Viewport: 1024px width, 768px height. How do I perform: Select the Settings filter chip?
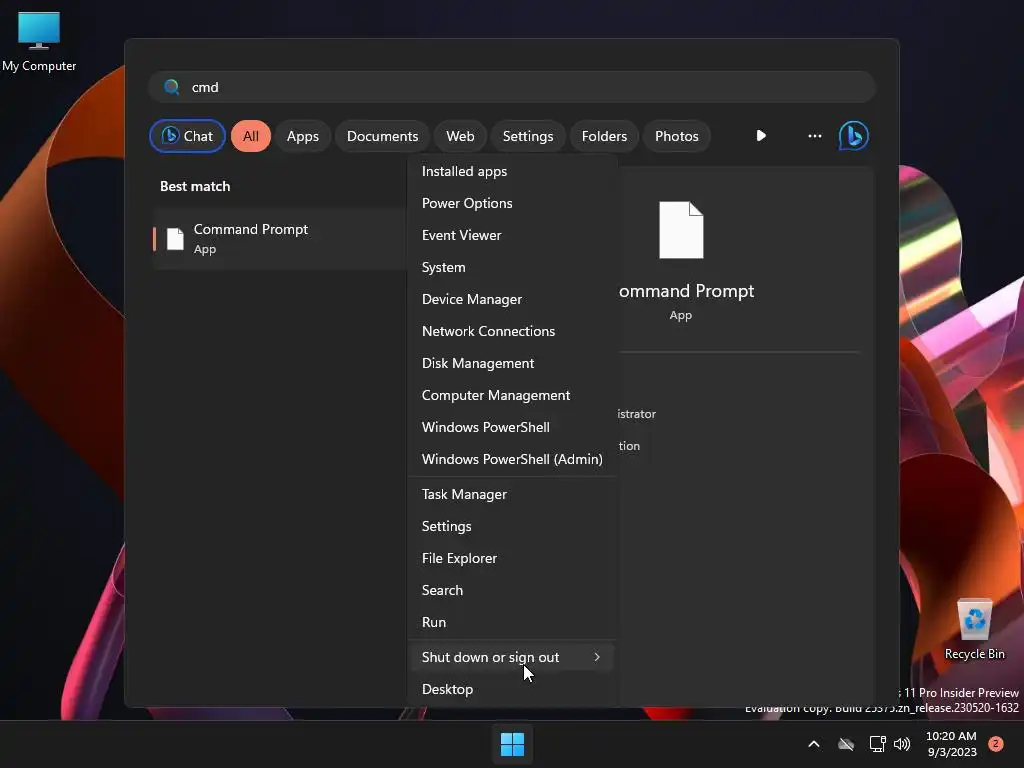tap(528, 136)
